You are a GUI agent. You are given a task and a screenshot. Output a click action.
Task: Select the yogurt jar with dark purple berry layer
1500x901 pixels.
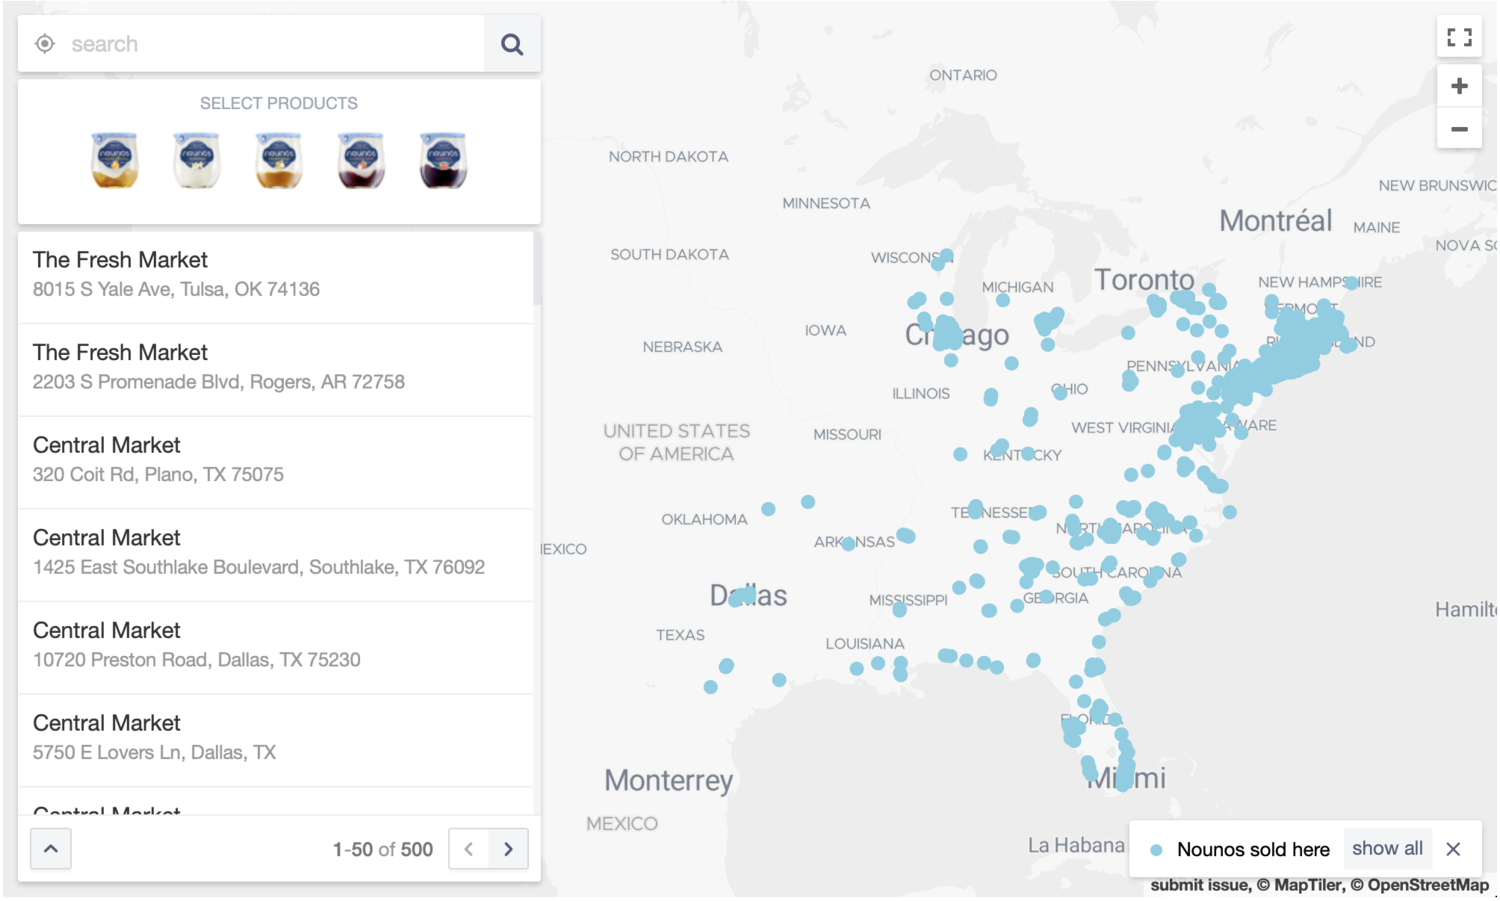pos(443,160)
